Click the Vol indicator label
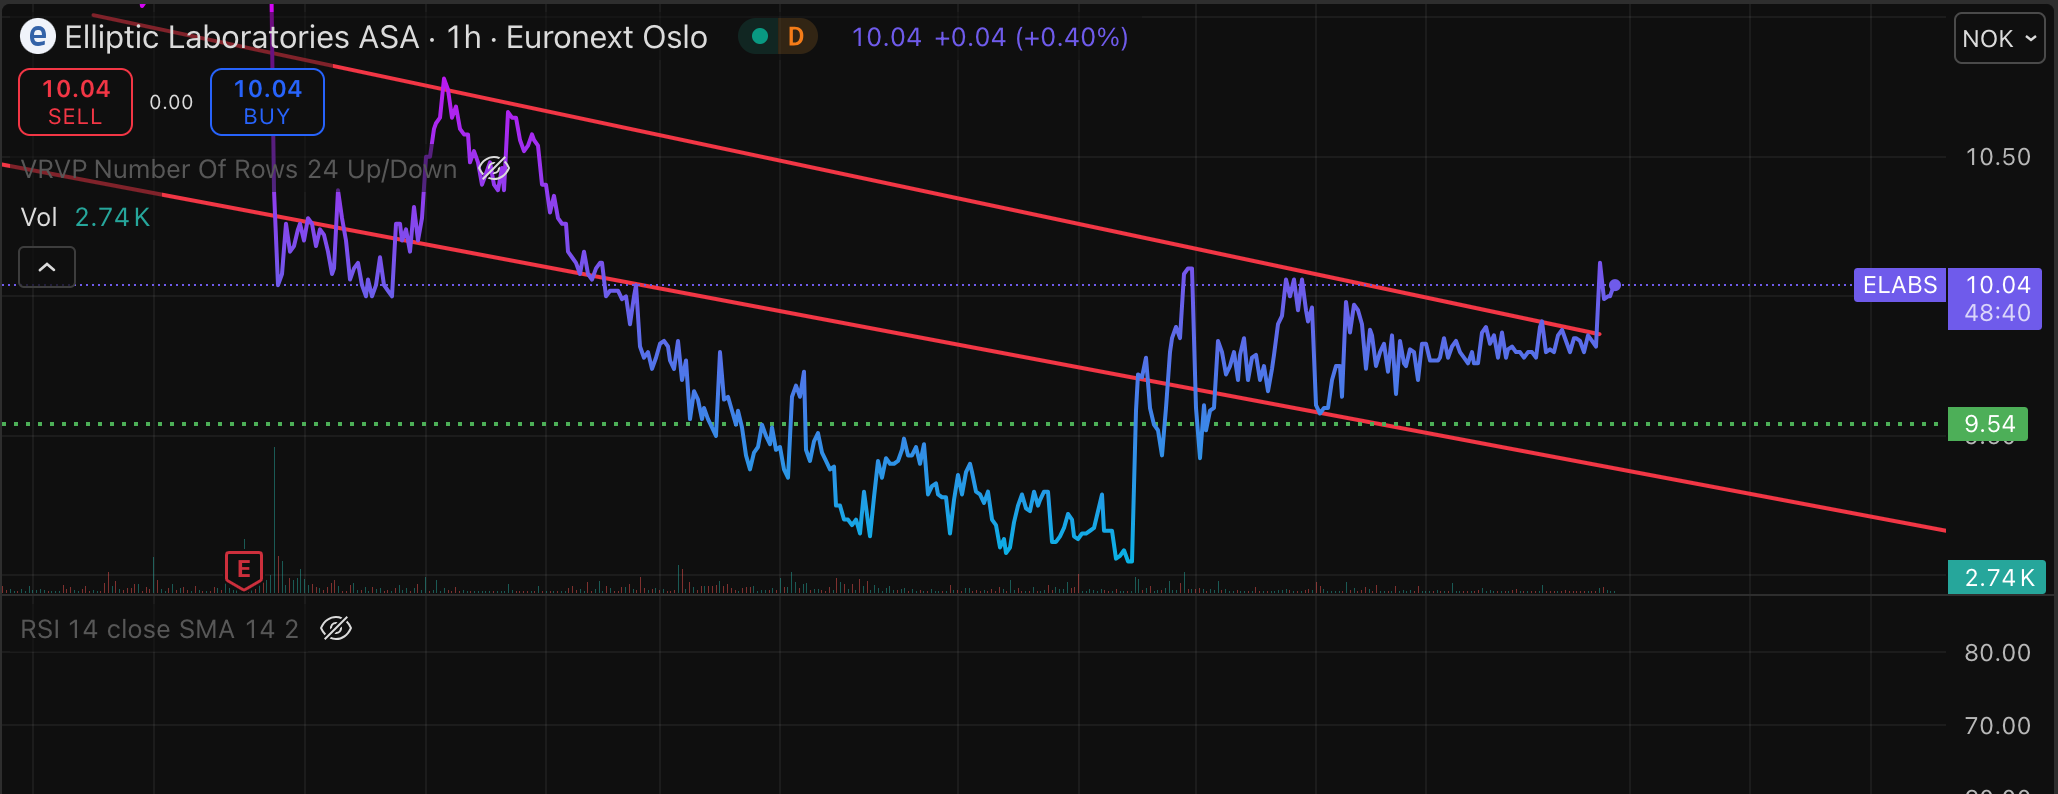 pyautogui.click(x=39, y=217)
